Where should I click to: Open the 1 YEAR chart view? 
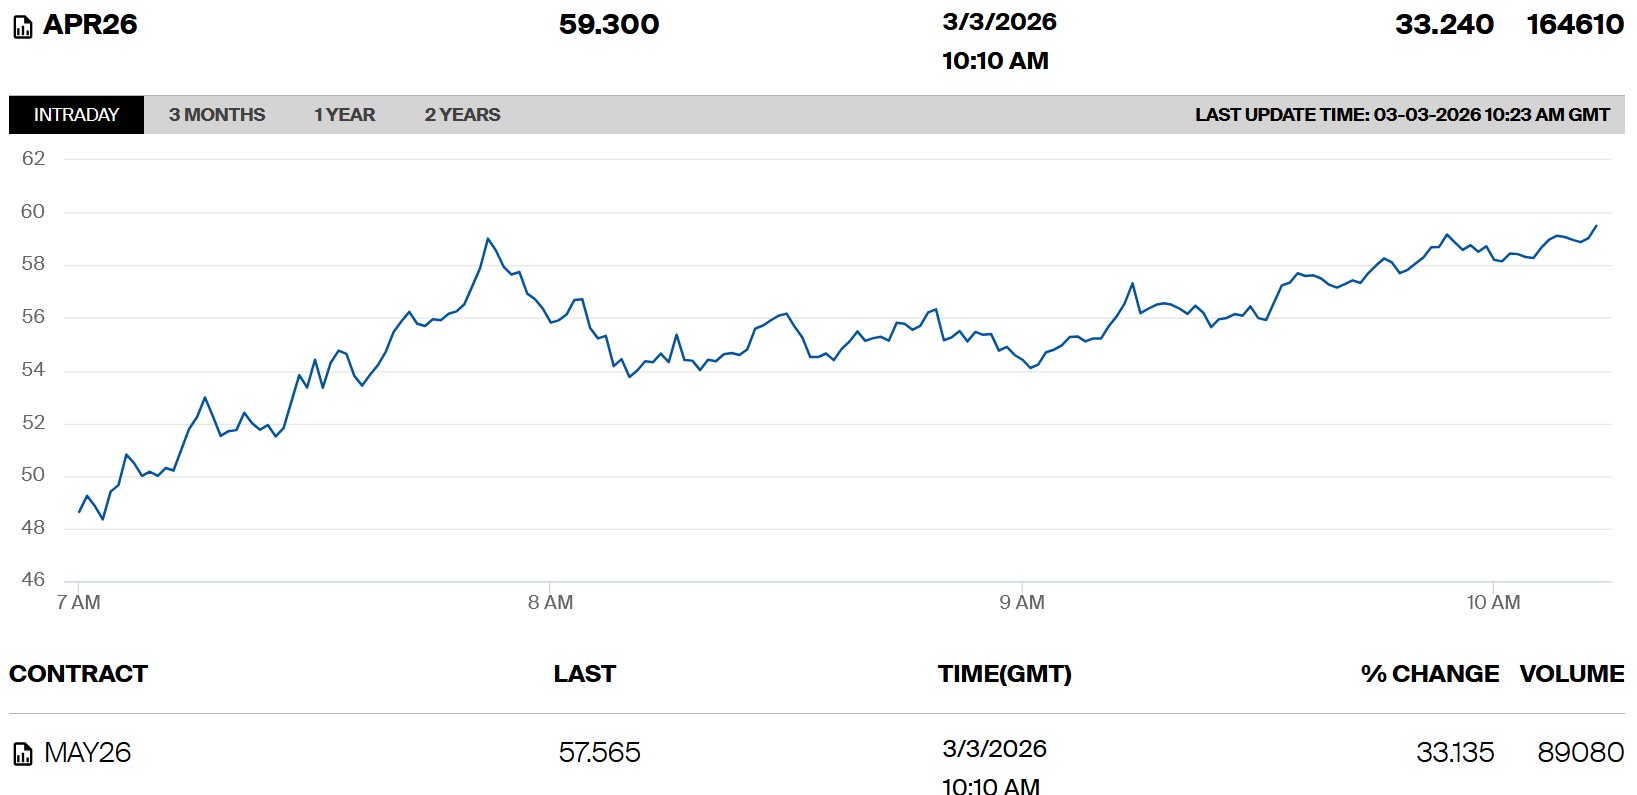point(344,115)
